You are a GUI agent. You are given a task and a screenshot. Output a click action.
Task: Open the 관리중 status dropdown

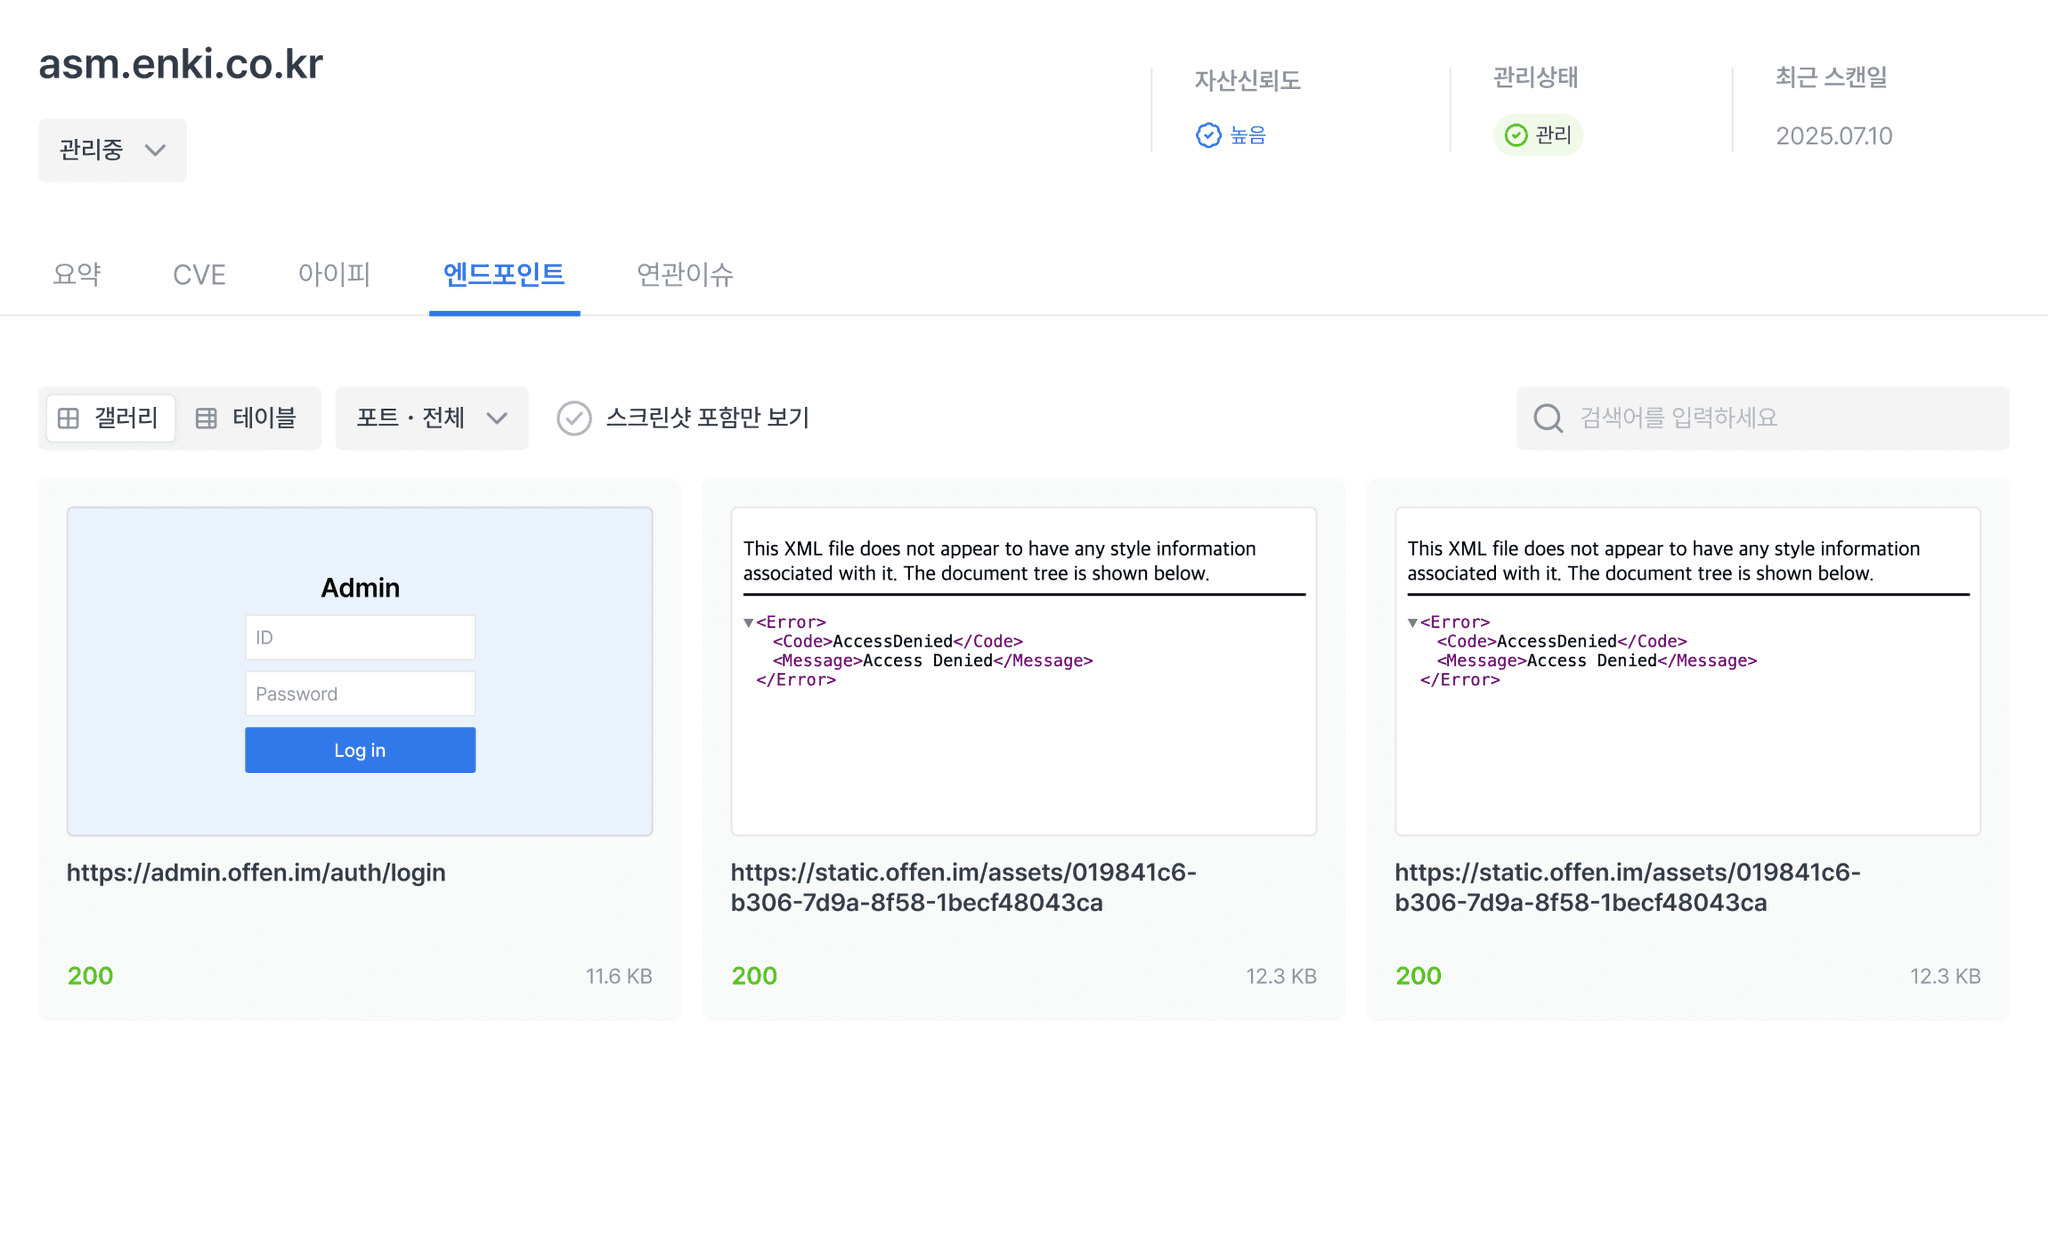(112, 150)
